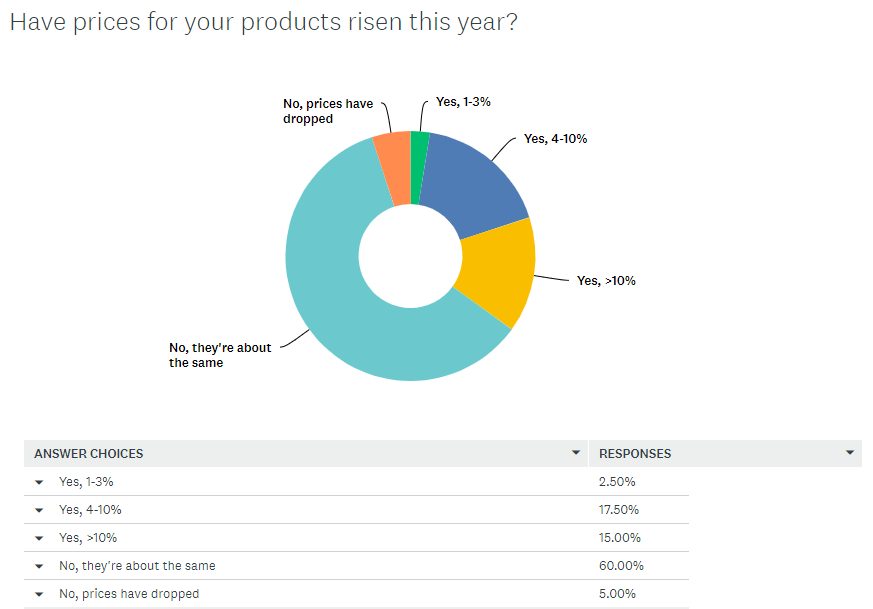The height and width of the screenshot is (609, 873).
Task: Click the 'Yes, 4-10%' chart label
Action: (x=555, y=139)
